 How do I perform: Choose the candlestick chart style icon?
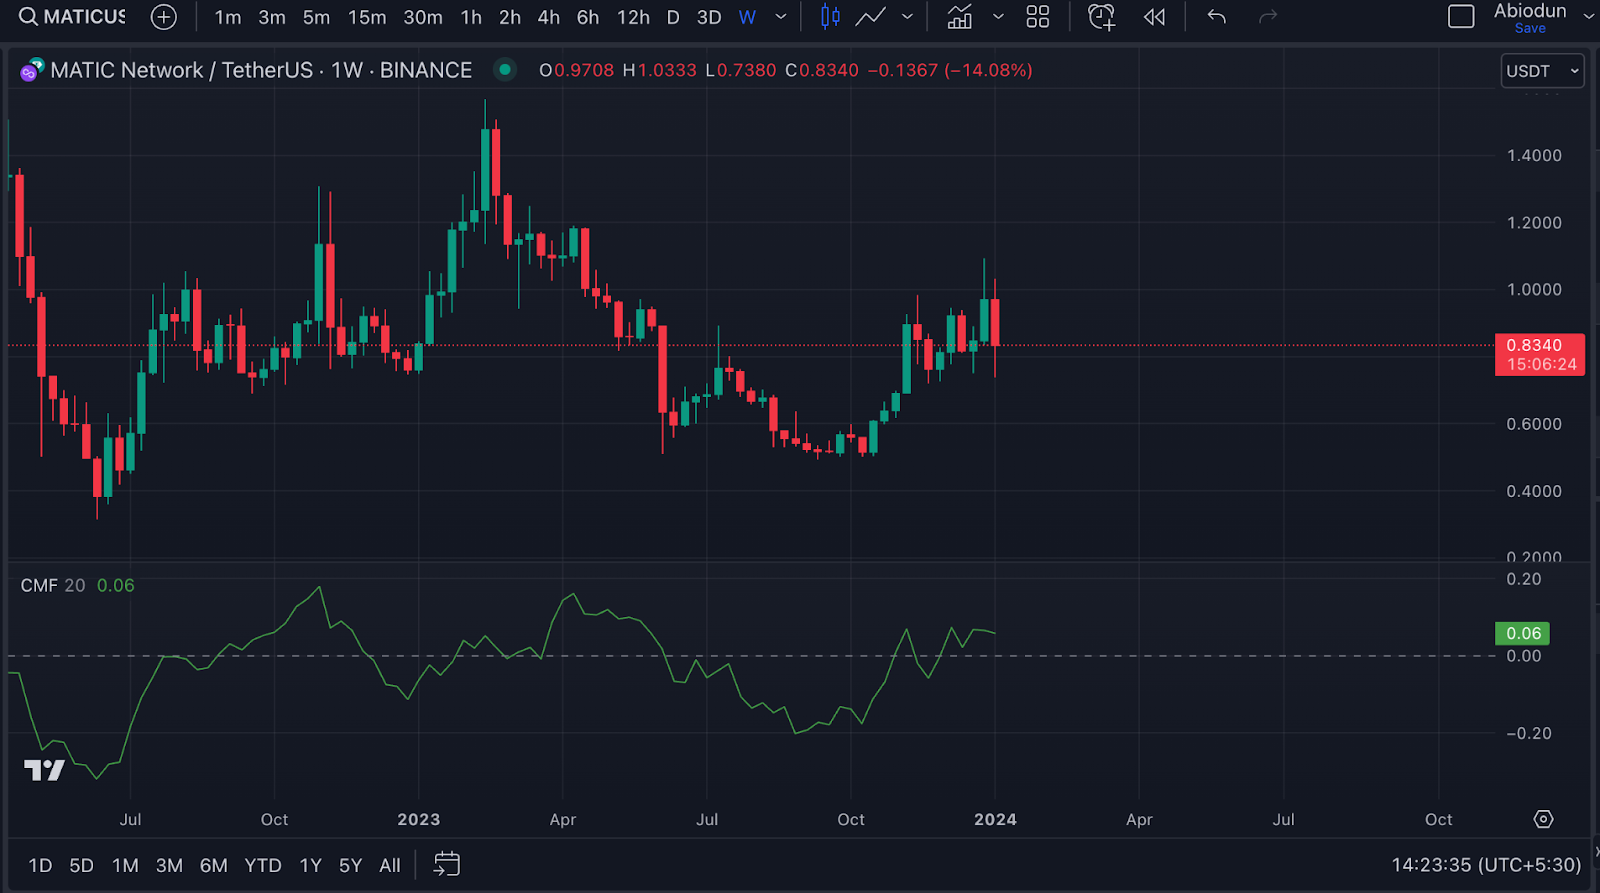pyautogui.click(x=830, y=17)
